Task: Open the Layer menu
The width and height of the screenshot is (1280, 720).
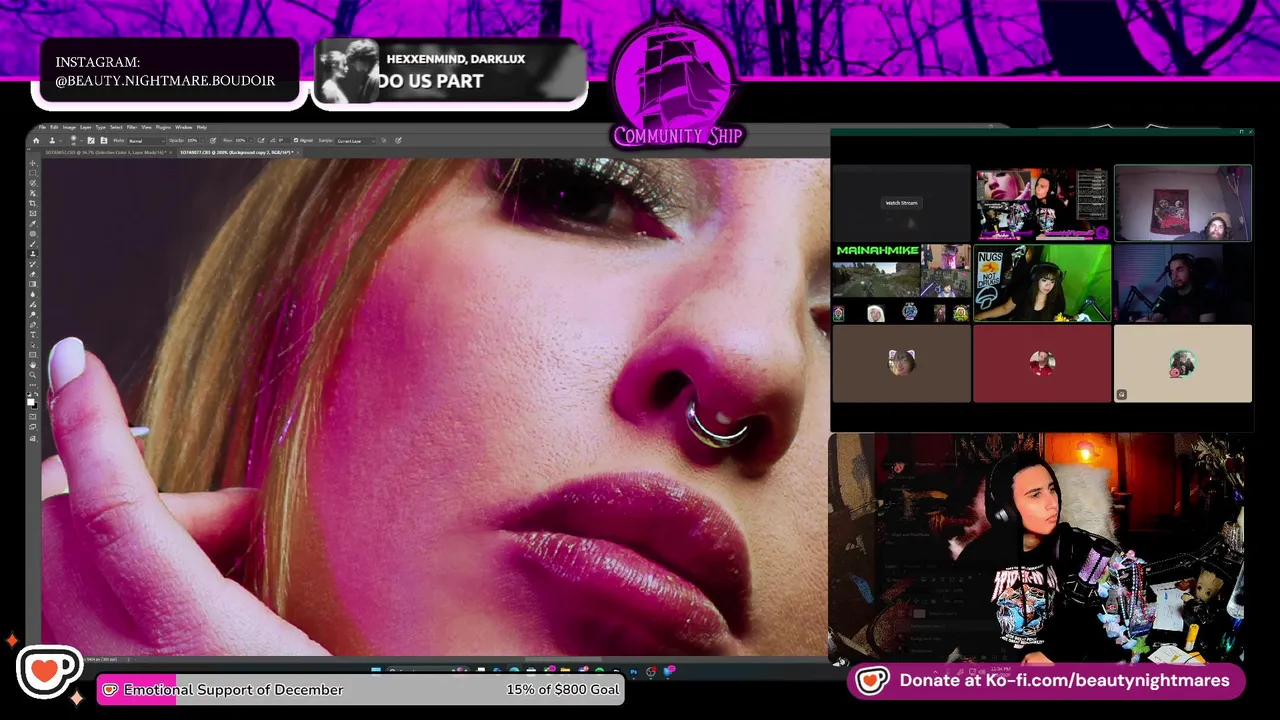Action: tap(85, 127)
